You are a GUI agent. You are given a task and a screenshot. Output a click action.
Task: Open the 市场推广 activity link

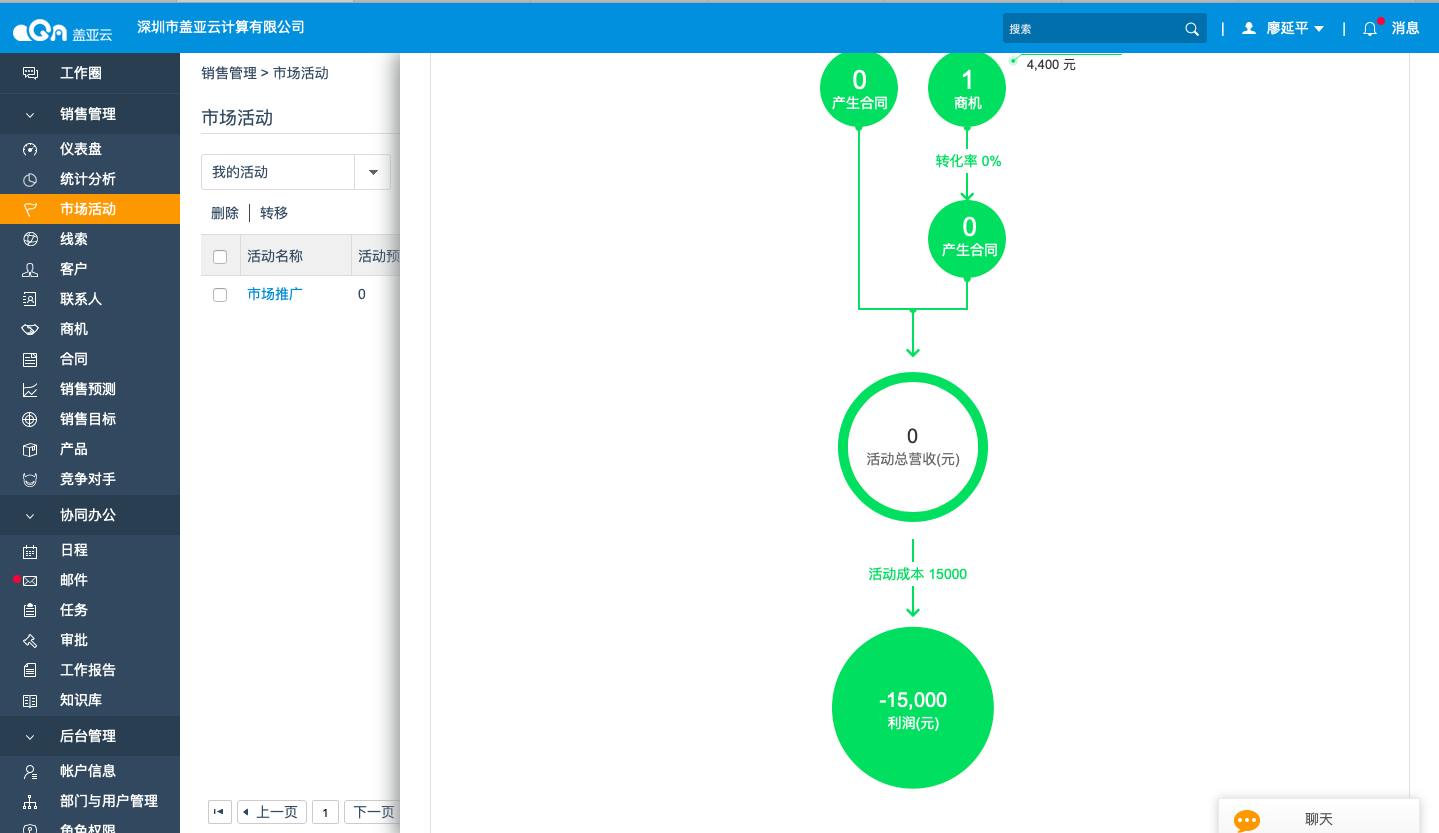click(275, 294)
